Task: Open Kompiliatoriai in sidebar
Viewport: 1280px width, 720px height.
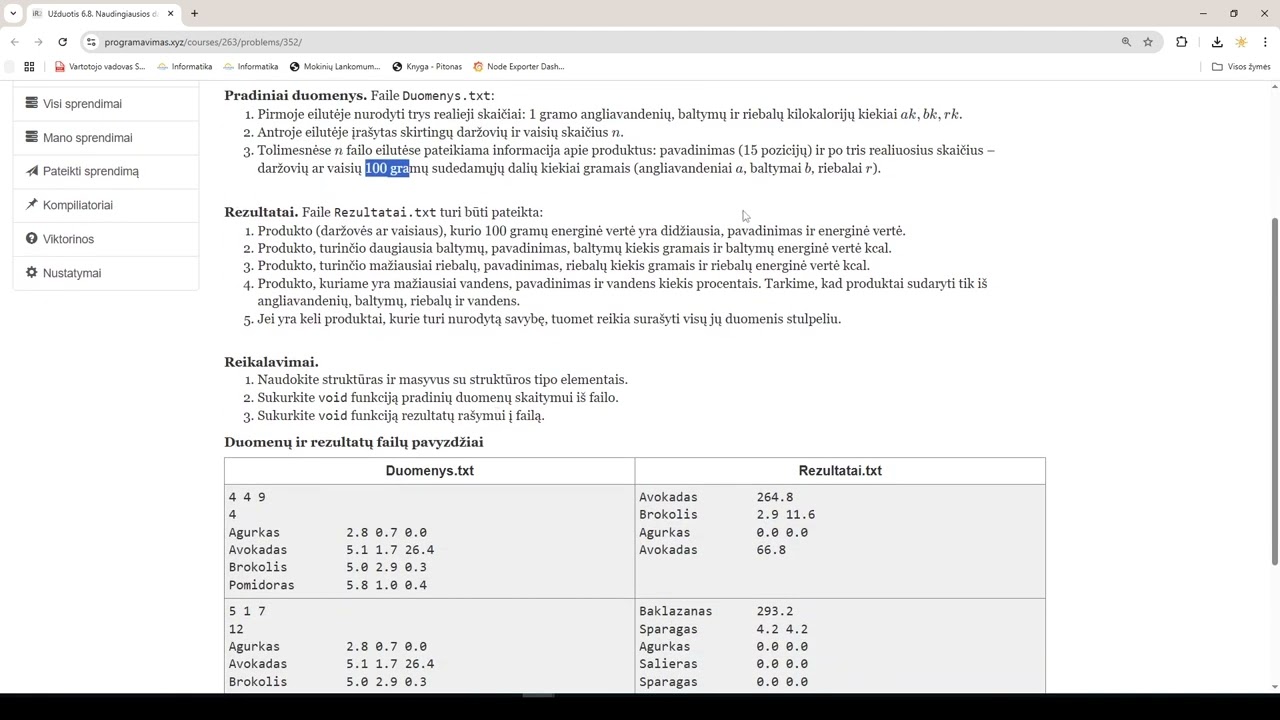Action: point(105,205)
